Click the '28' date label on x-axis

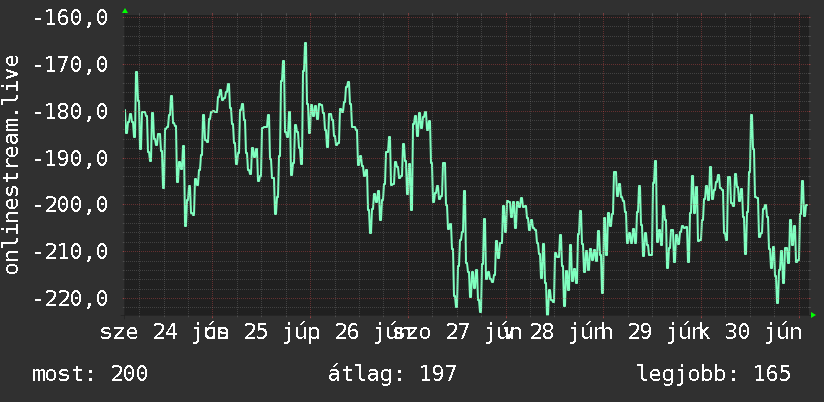(541, 332)
